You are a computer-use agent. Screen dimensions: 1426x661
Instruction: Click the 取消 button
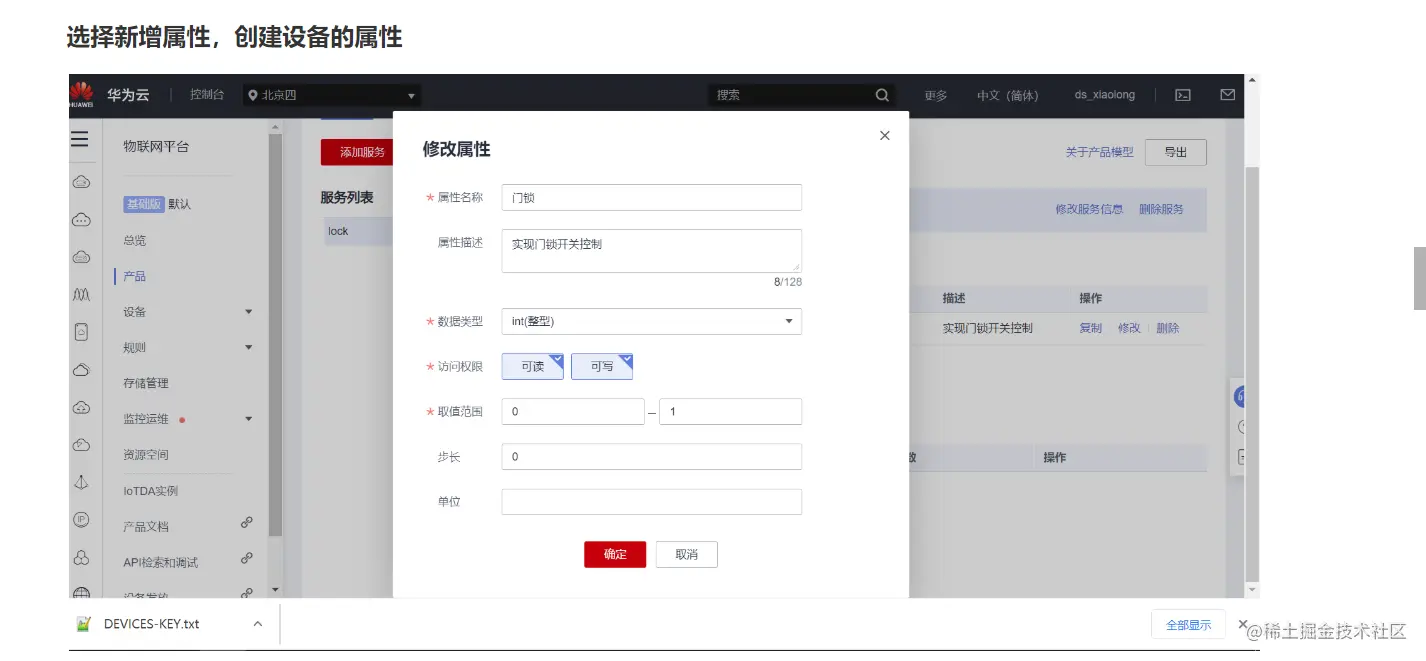coord(686,554)
